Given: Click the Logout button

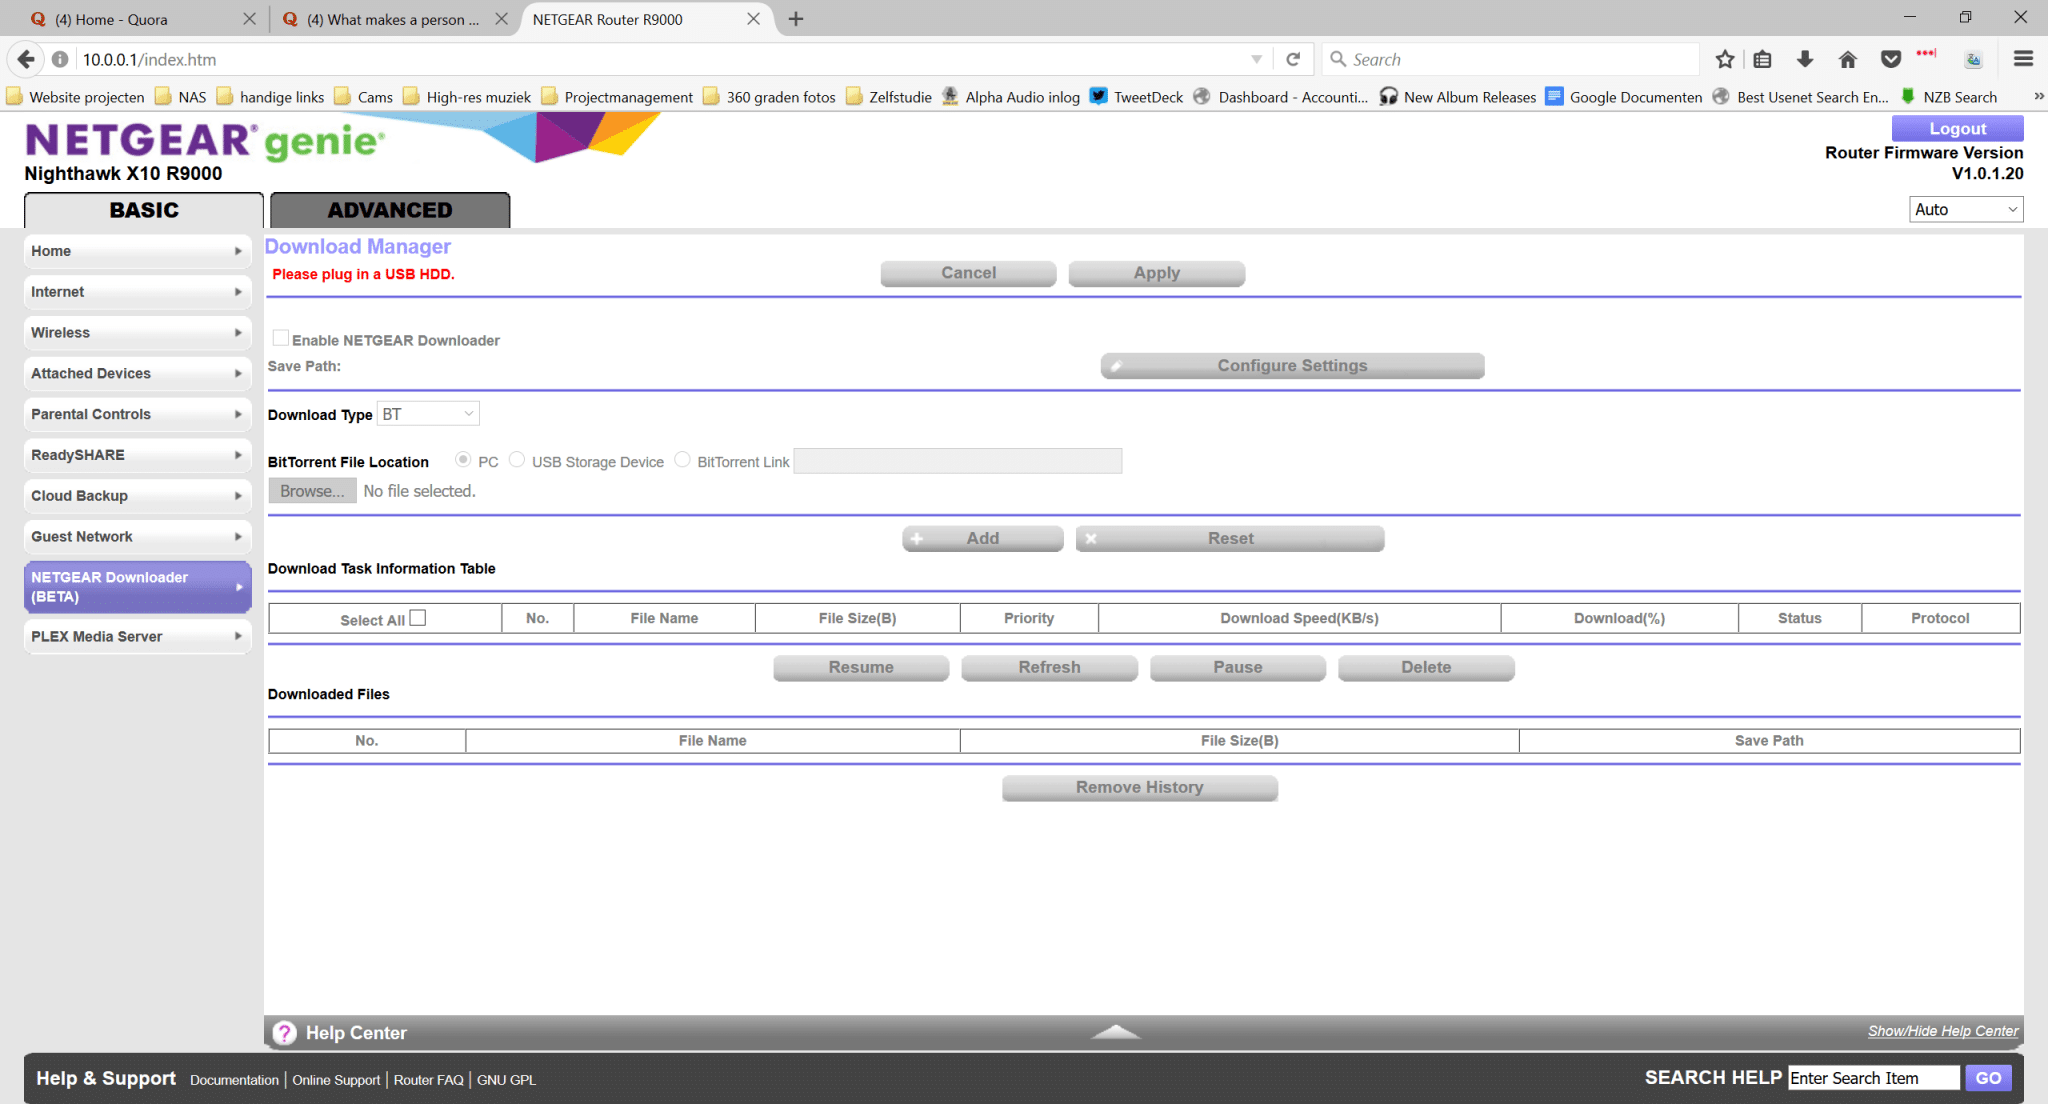Looking at the screenshot, I should (x=1958, y=128).
